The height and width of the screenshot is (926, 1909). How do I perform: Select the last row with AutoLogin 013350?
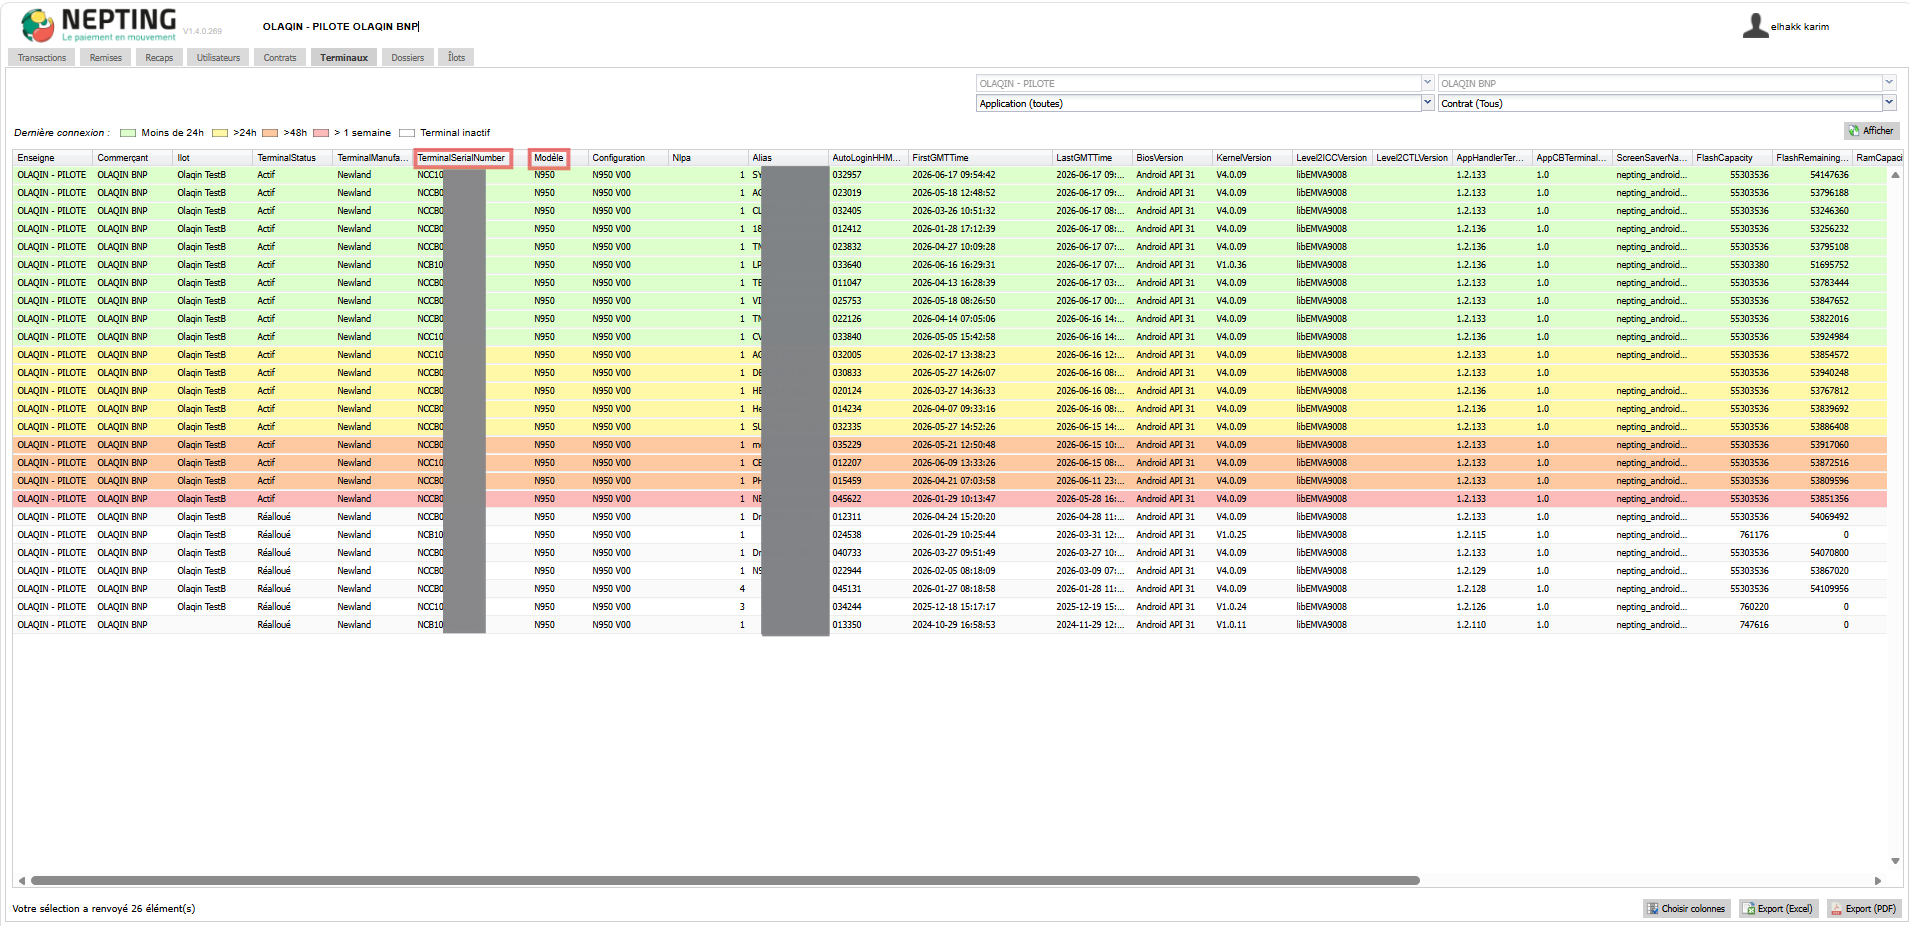coord(950,625)
